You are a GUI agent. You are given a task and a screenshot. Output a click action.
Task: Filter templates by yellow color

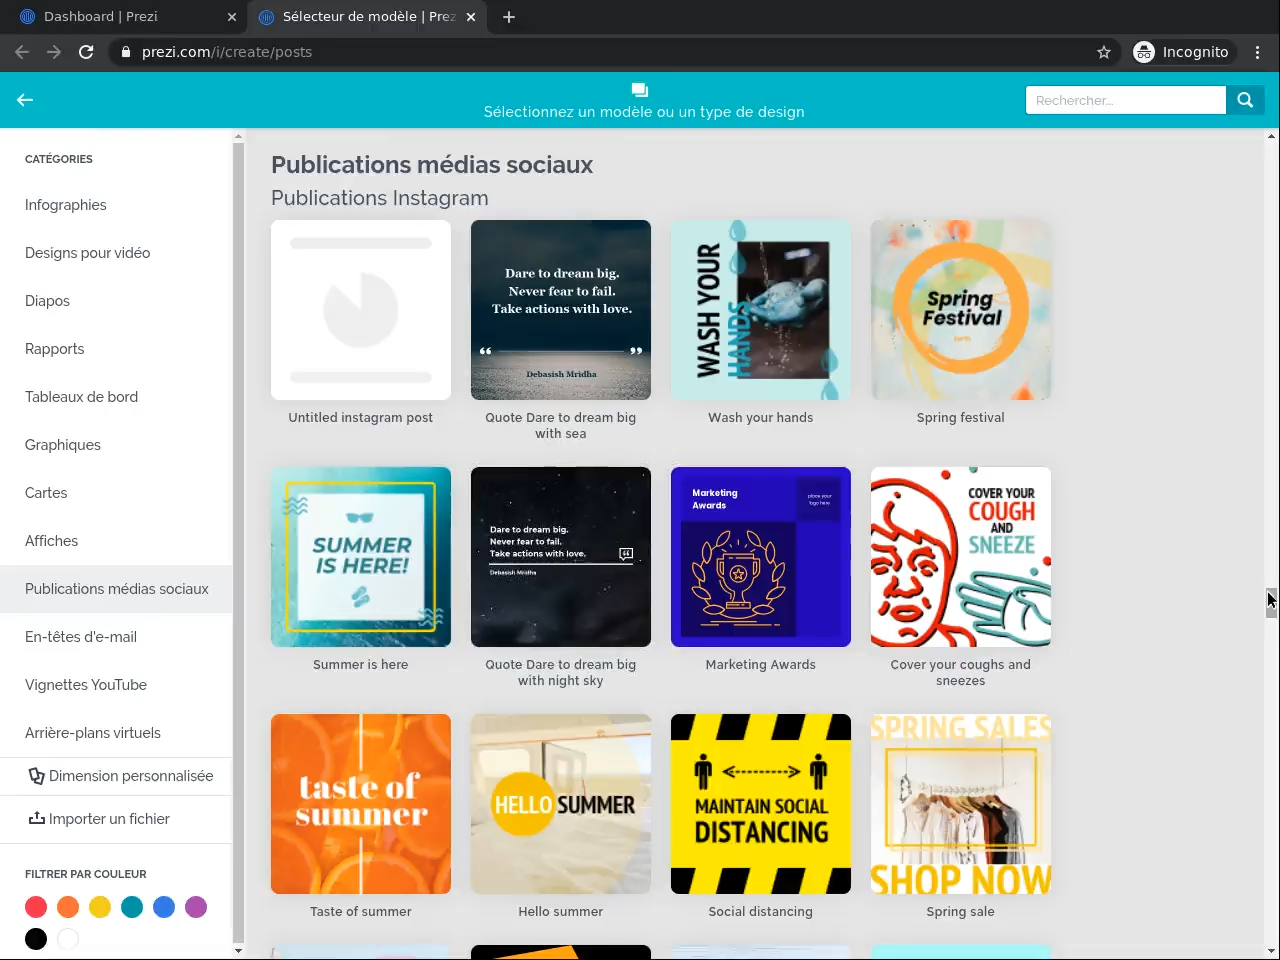pos(100,907)
